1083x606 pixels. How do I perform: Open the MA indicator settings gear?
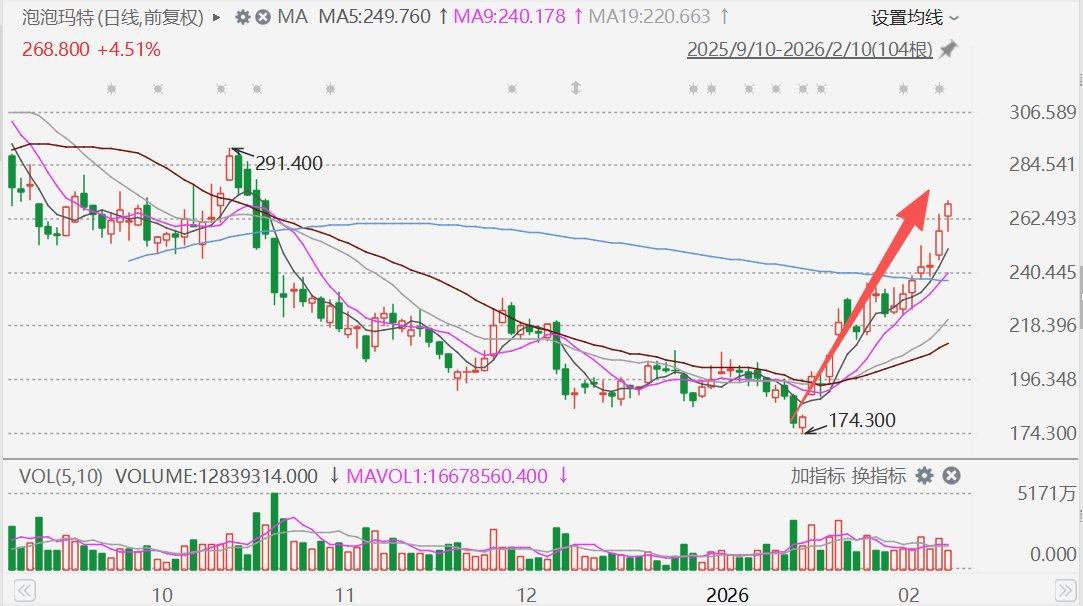point(242,17)
